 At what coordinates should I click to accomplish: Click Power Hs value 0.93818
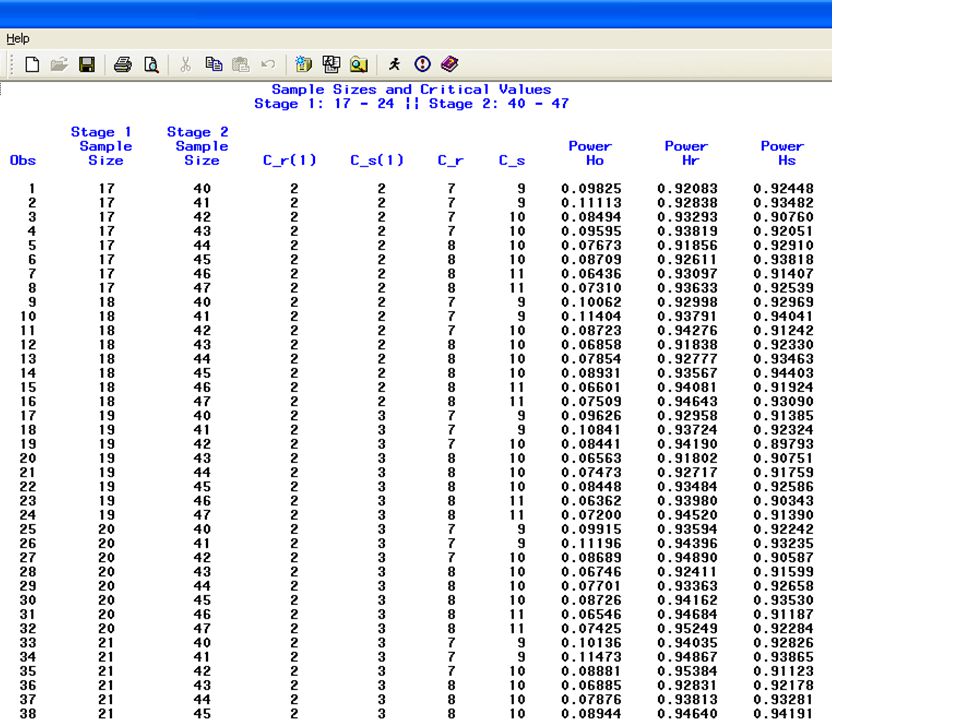point(784,260)
